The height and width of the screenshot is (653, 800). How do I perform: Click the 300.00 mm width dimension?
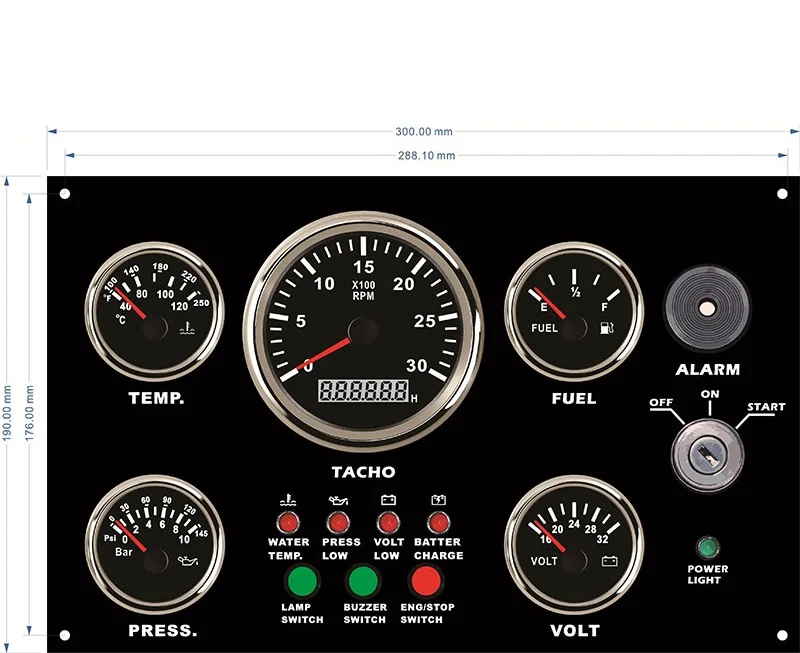point(423,132)
